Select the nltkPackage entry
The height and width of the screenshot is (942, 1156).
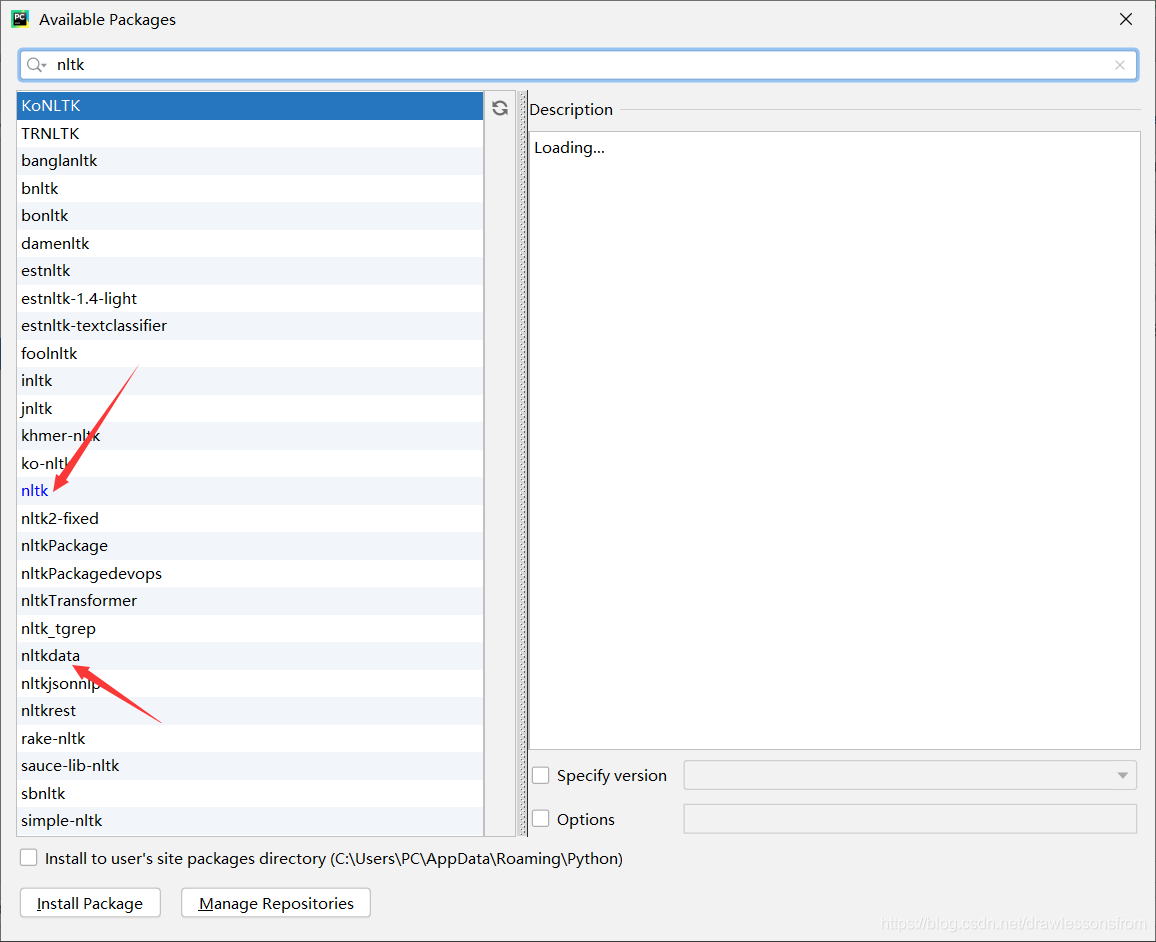250,546
